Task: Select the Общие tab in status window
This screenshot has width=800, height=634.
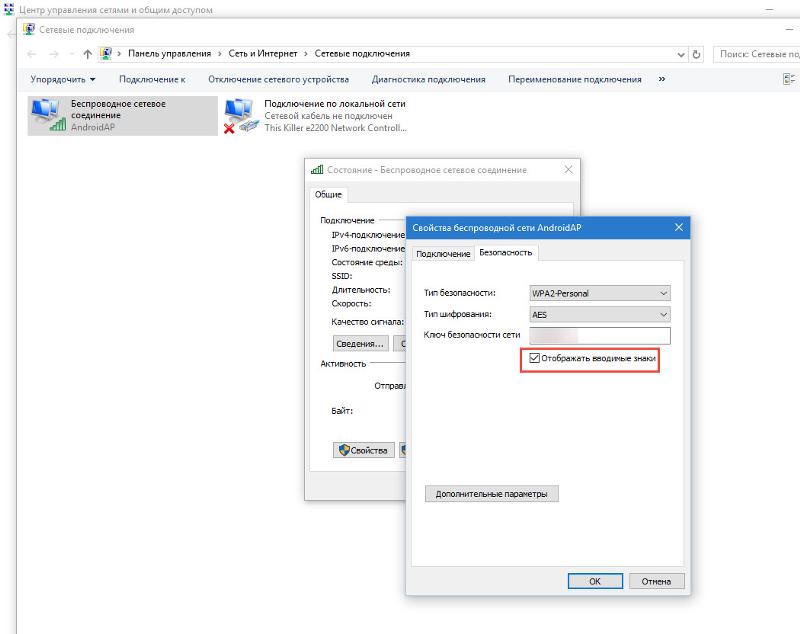Action: [328, 195]
